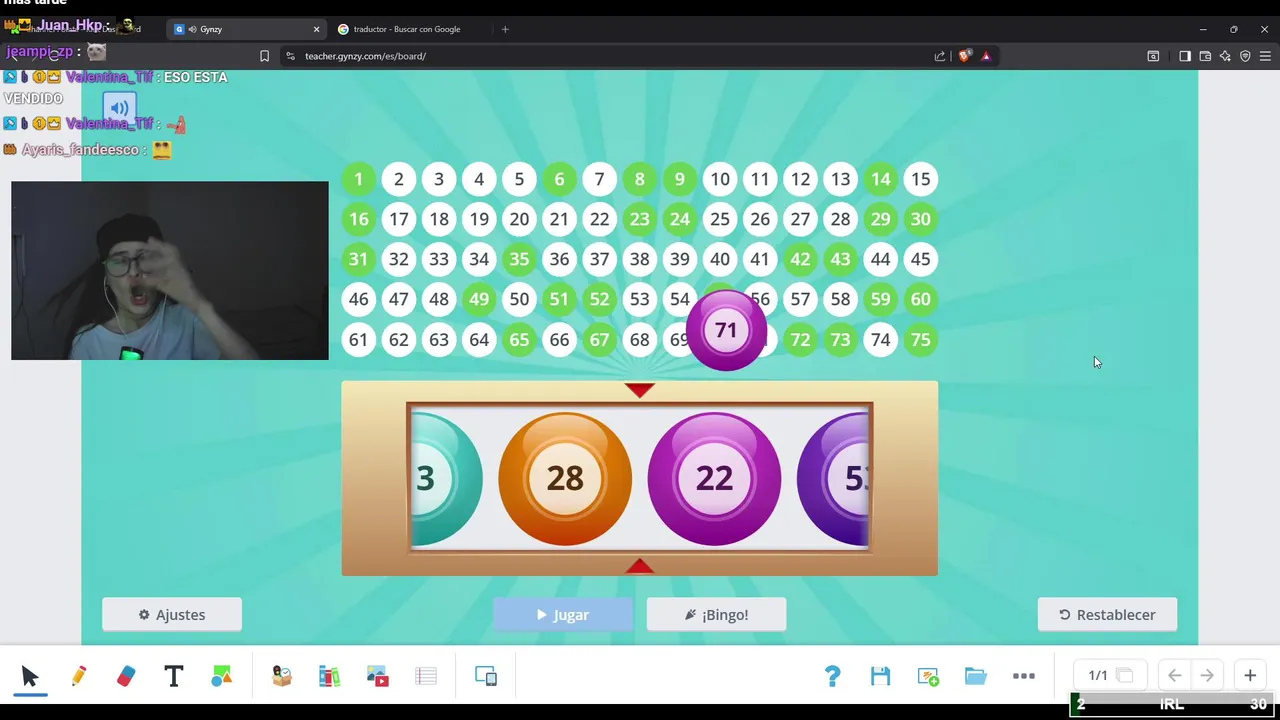Select the text T tool

[174, 677]
